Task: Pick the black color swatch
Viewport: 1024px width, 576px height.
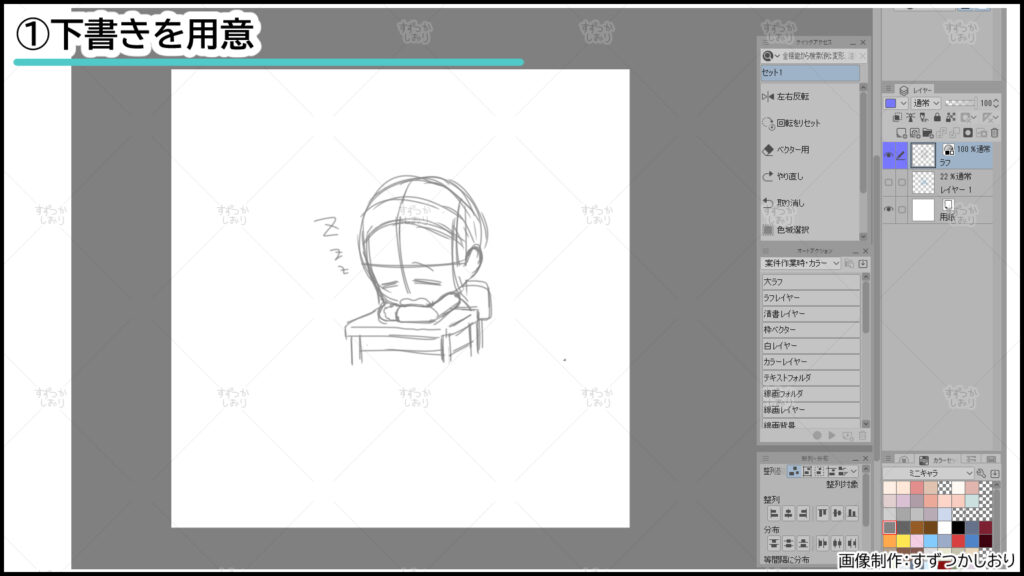Action: 958,528
